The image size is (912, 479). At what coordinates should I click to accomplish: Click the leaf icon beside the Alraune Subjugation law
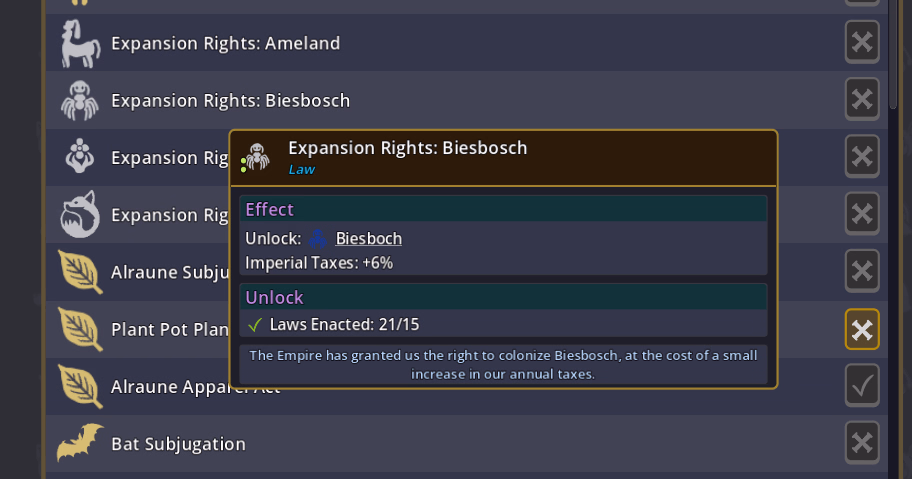(x=80, y=272)
